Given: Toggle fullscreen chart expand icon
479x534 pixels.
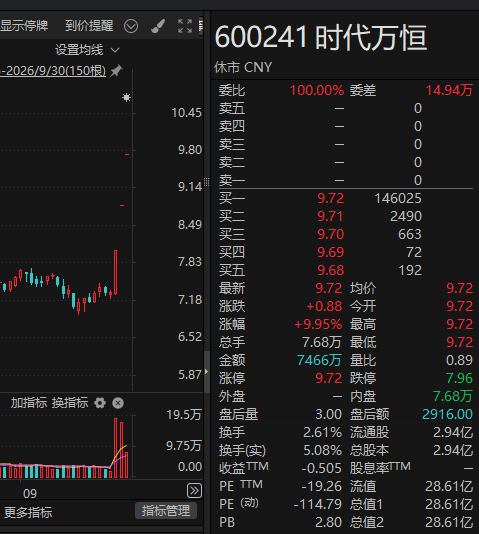Looking at the screenshot, I should pyautogui.click(x=185, y=26).
